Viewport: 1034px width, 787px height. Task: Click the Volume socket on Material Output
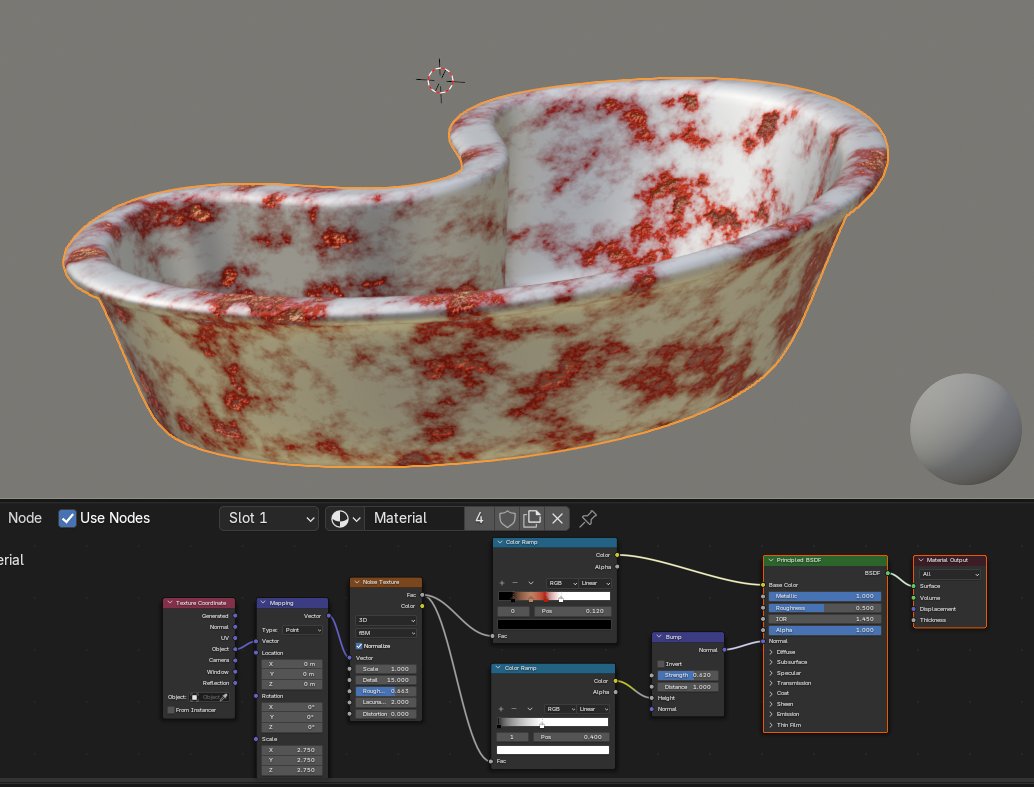(x=913, y=598)
